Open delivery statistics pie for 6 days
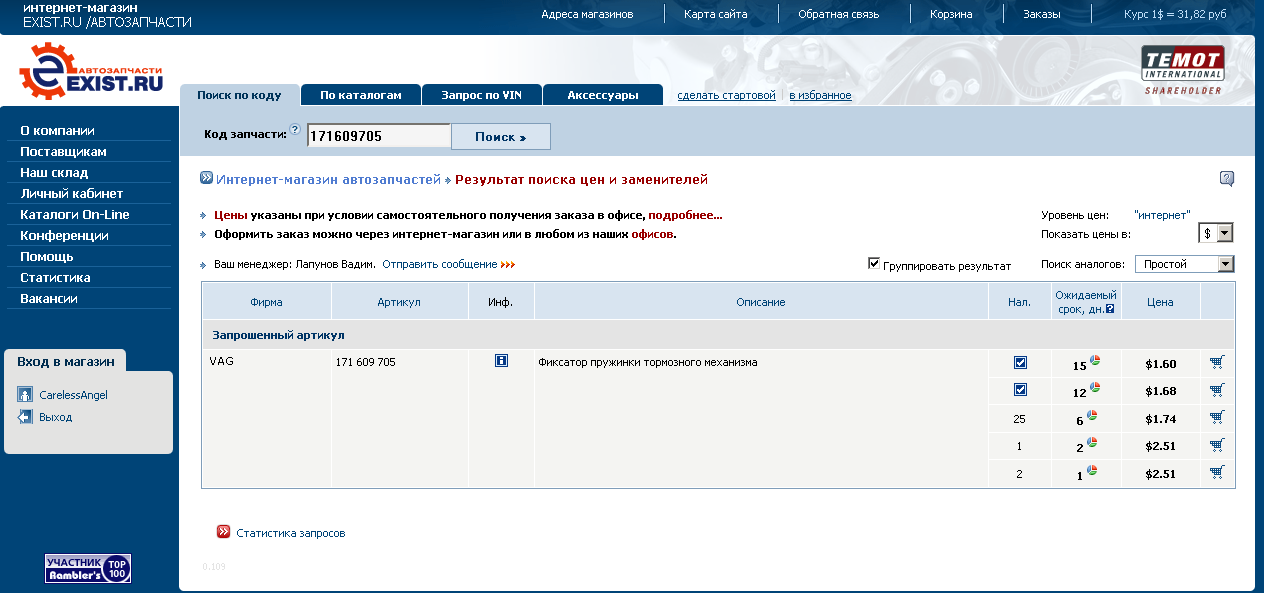 1093,415
